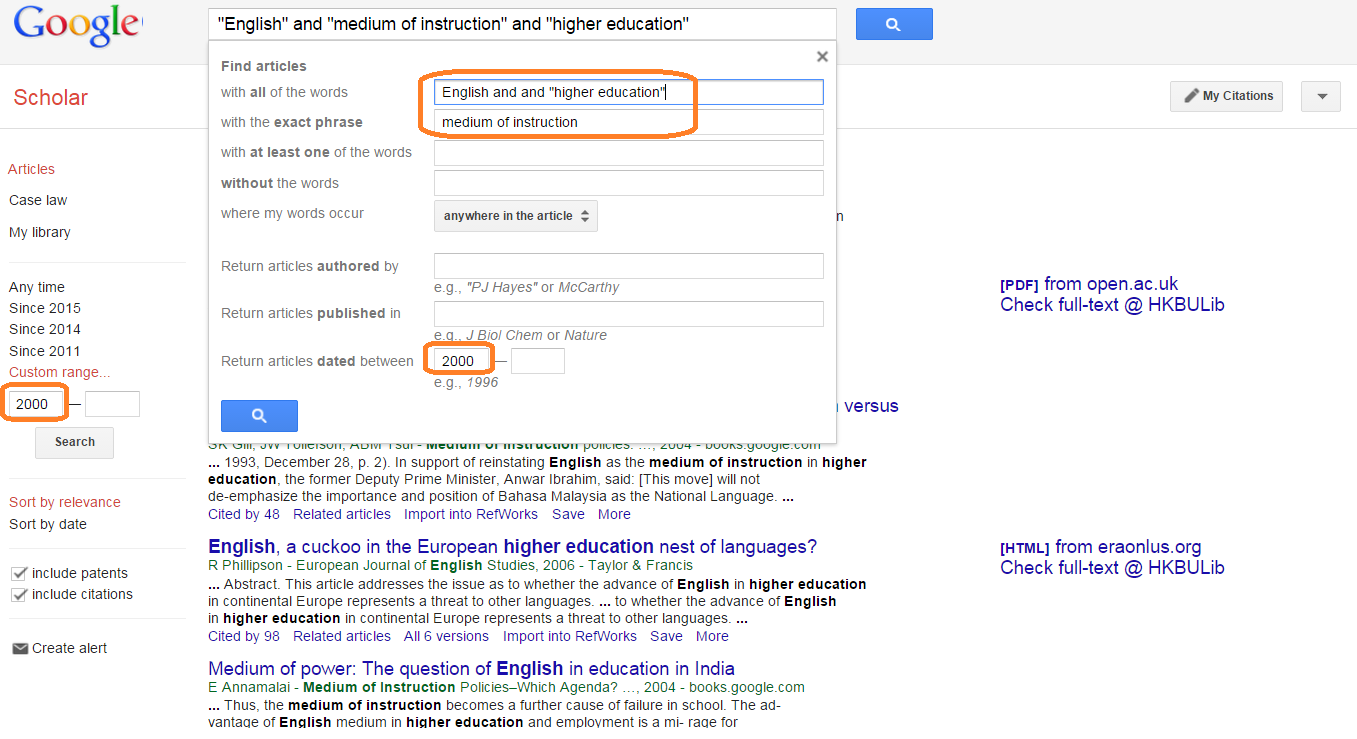Open the 'anywhere in the article' dropdown

tap(516, 216)
